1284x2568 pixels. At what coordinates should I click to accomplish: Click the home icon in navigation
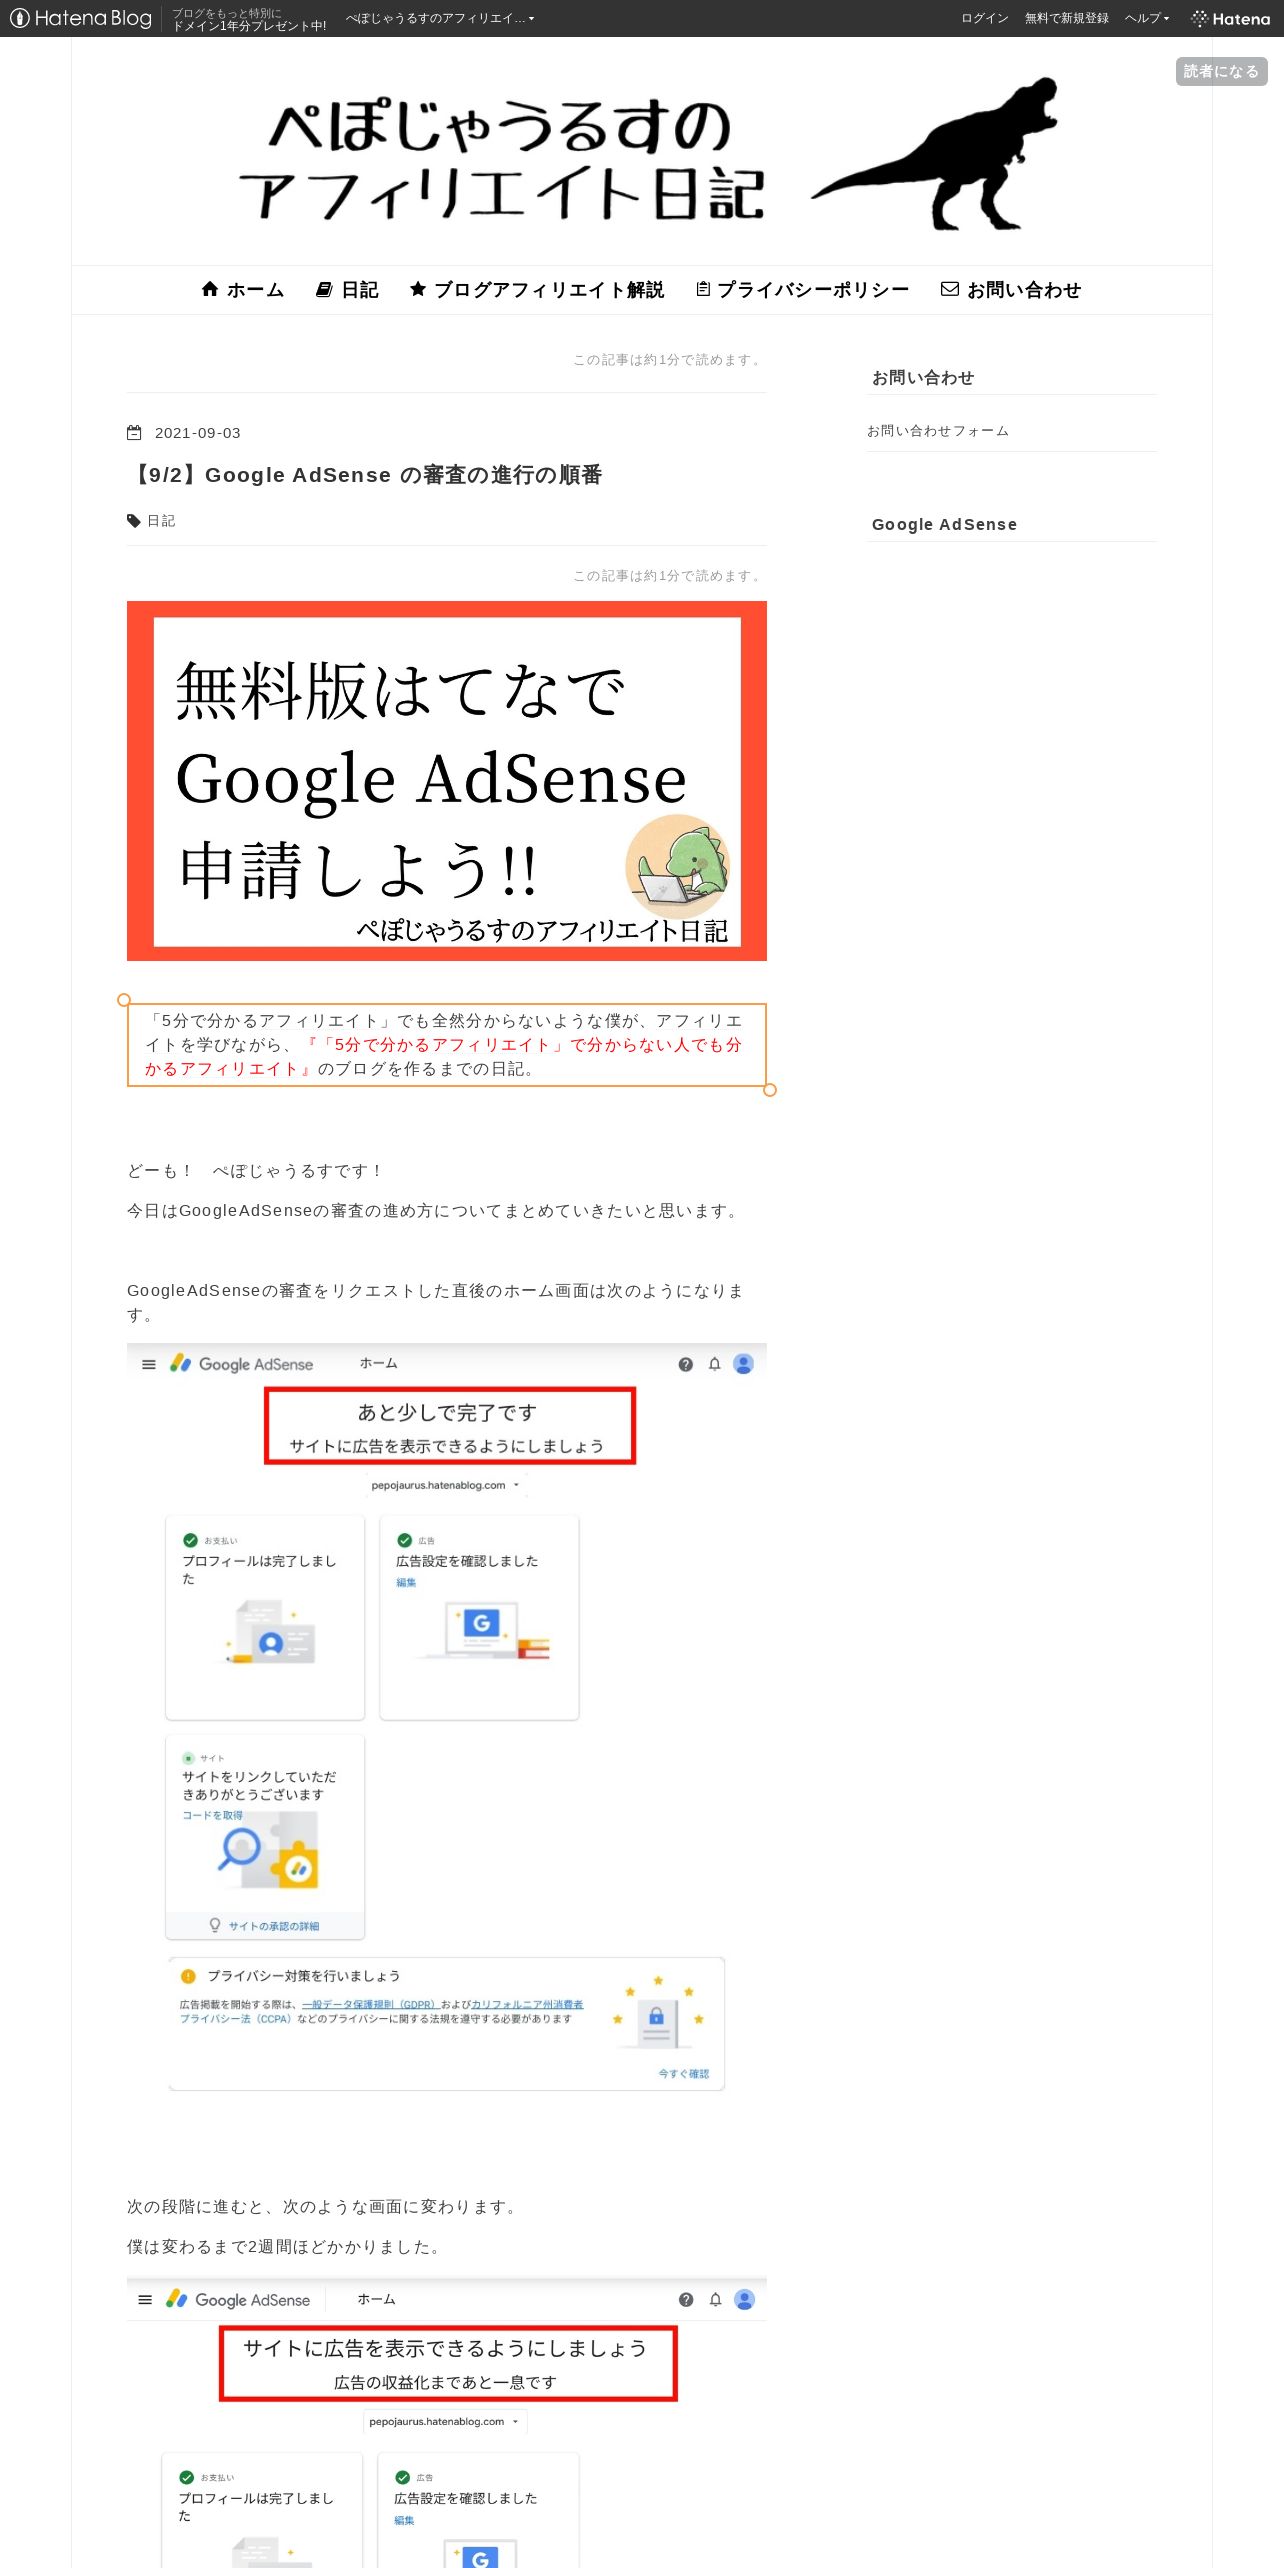click(210, 289)
